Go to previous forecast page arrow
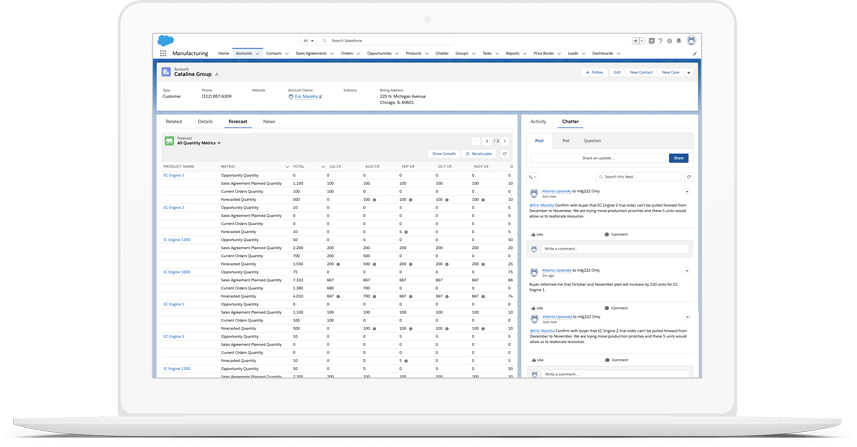This screenshot has width=857, height=447. coord(476,141)
